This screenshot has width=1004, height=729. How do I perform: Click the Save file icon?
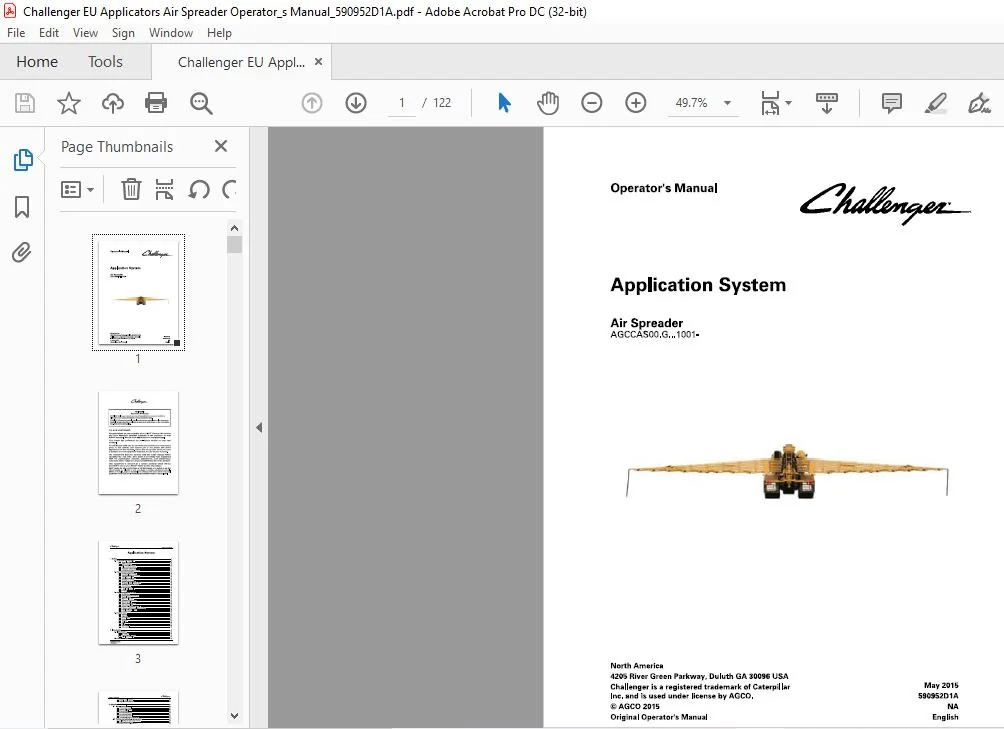click(x=25, y=103)
